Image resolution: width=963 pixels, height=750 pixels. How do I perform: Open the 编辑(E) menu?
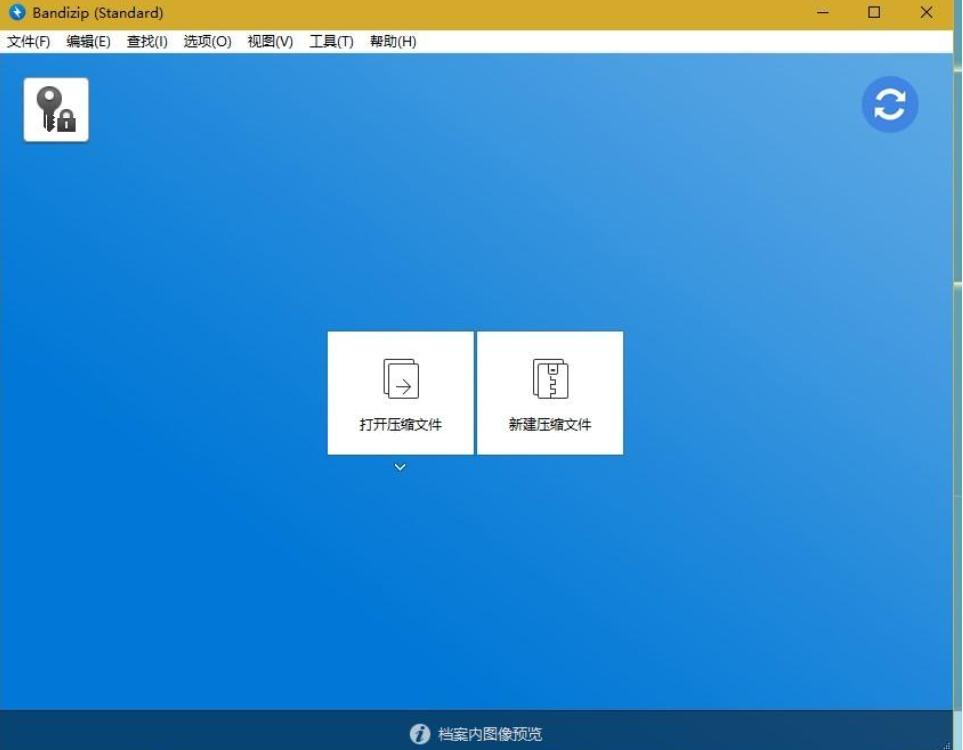86,41
